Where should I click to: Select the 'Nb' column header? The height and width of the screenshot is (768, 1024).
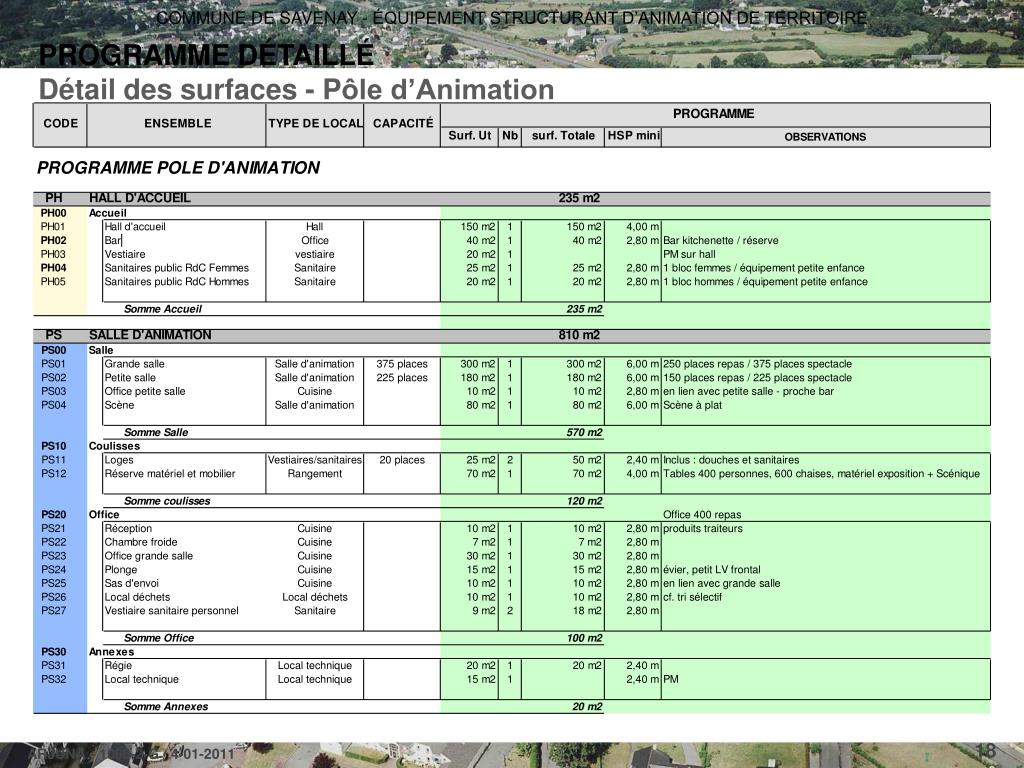pos(510,136)
